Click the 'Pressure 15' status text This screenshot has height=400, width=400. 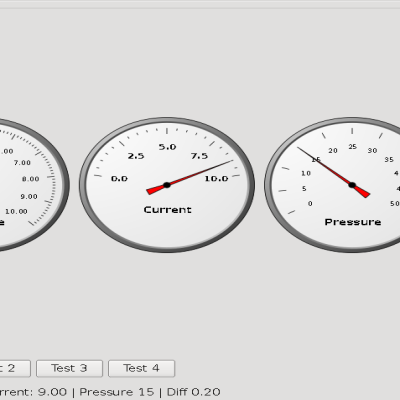[x=117, y=392]
